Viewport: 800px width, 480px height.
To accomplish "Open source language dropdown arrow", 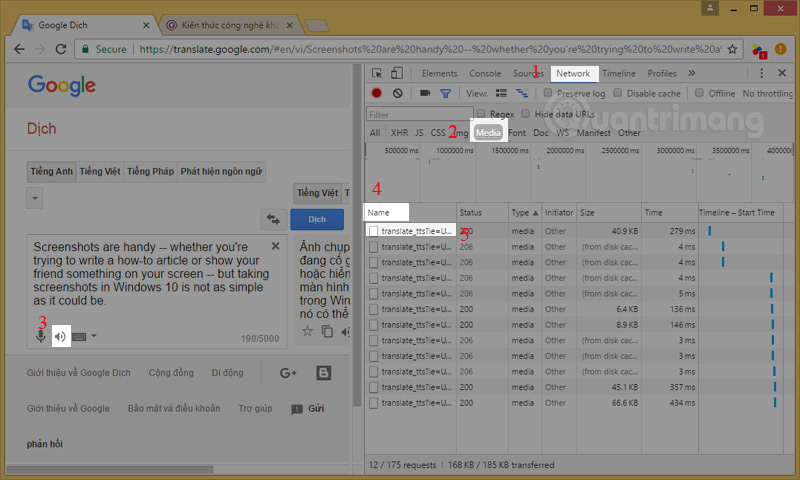I will coord(35,198).
